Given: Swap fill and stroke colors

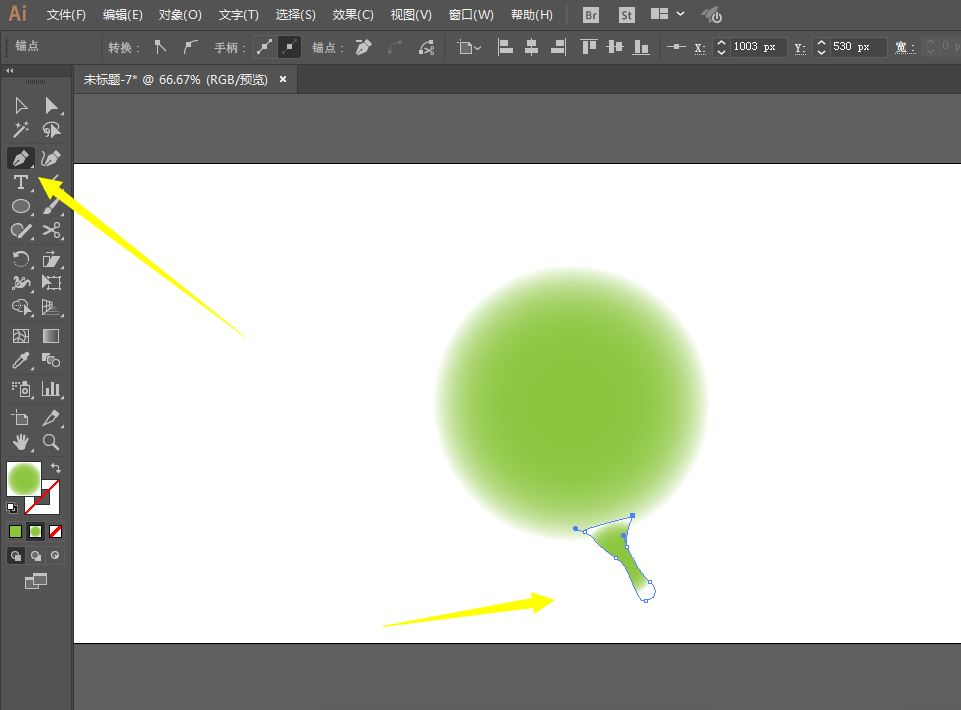Looking at the screenshot, I should pos(56,468).
